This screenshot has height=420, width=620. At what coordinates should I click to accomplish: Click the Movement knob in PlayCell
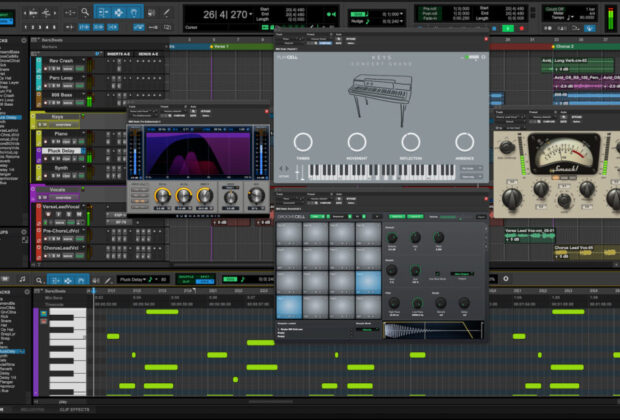tap(357, 142)
